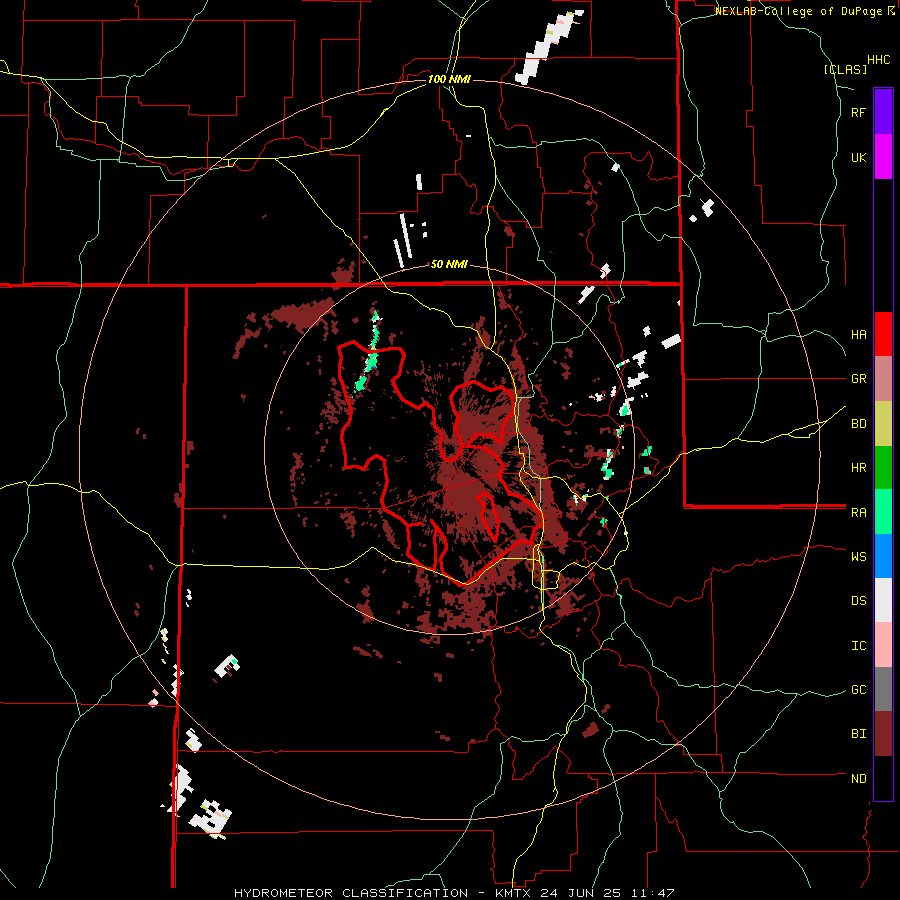Select the 'GC' legend label

click(x=858, y=690)
